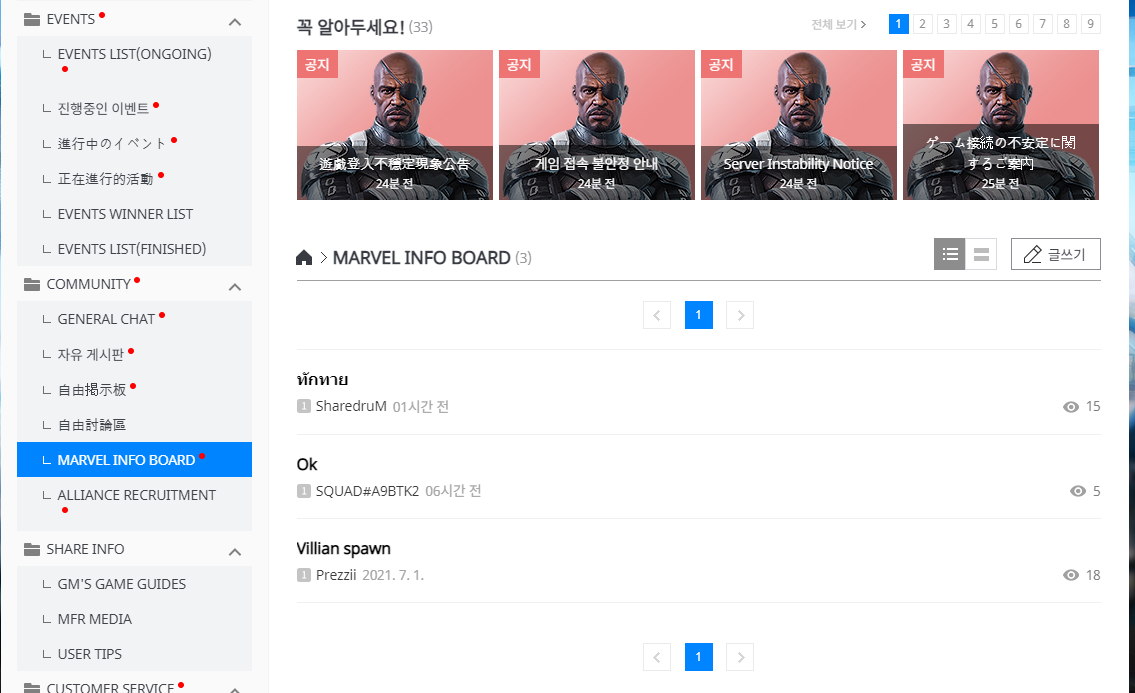Click the SHARE INFO folder icon
The image size is (1135, 693).
32,550
